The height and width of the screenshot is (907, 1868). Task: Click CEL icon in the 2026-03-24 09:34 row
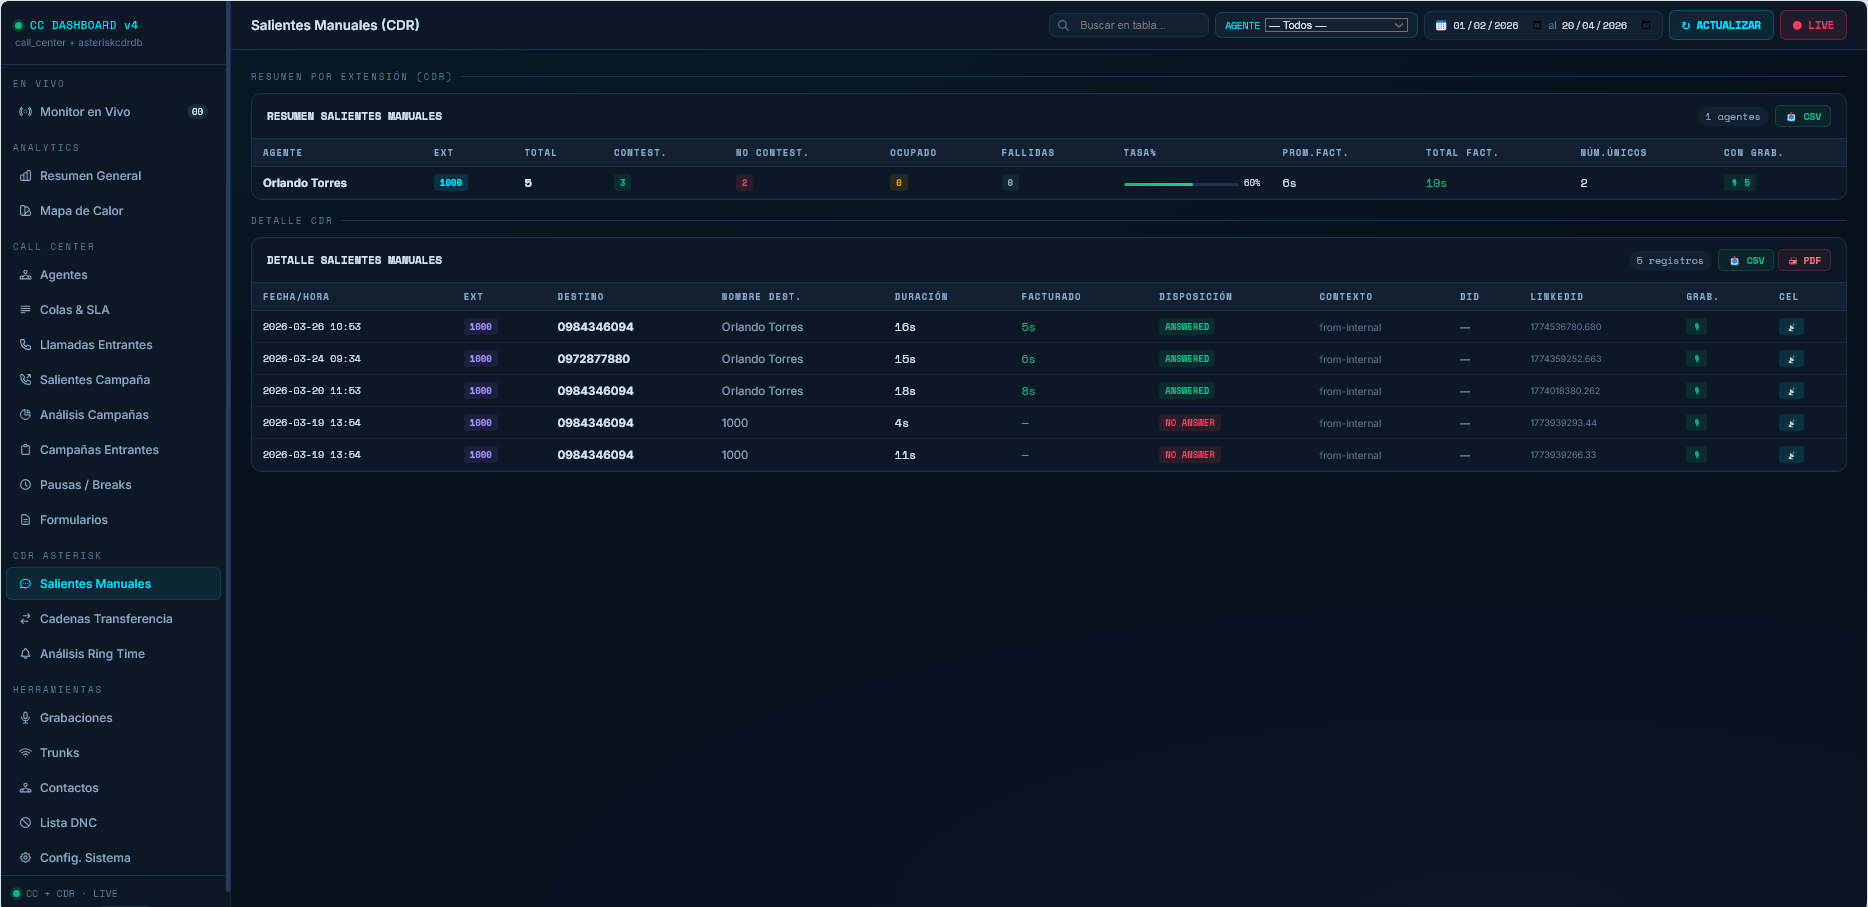(x=1791, y=359)
